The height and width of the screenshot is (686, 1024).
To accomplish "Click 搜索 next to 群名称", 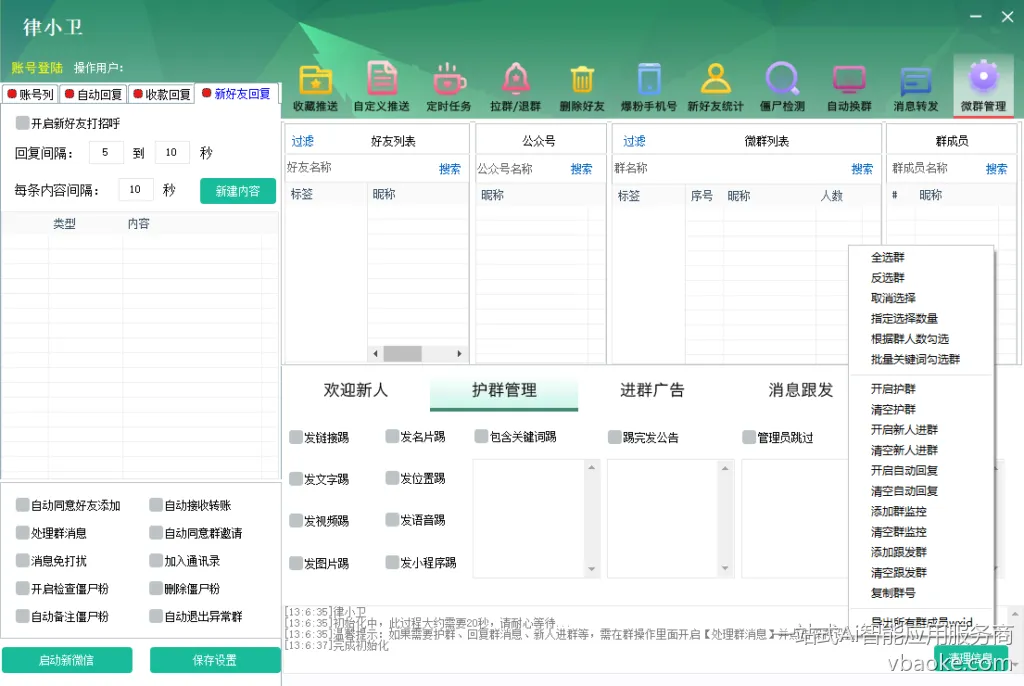I will pyautogui.click(x=862, y=169).
